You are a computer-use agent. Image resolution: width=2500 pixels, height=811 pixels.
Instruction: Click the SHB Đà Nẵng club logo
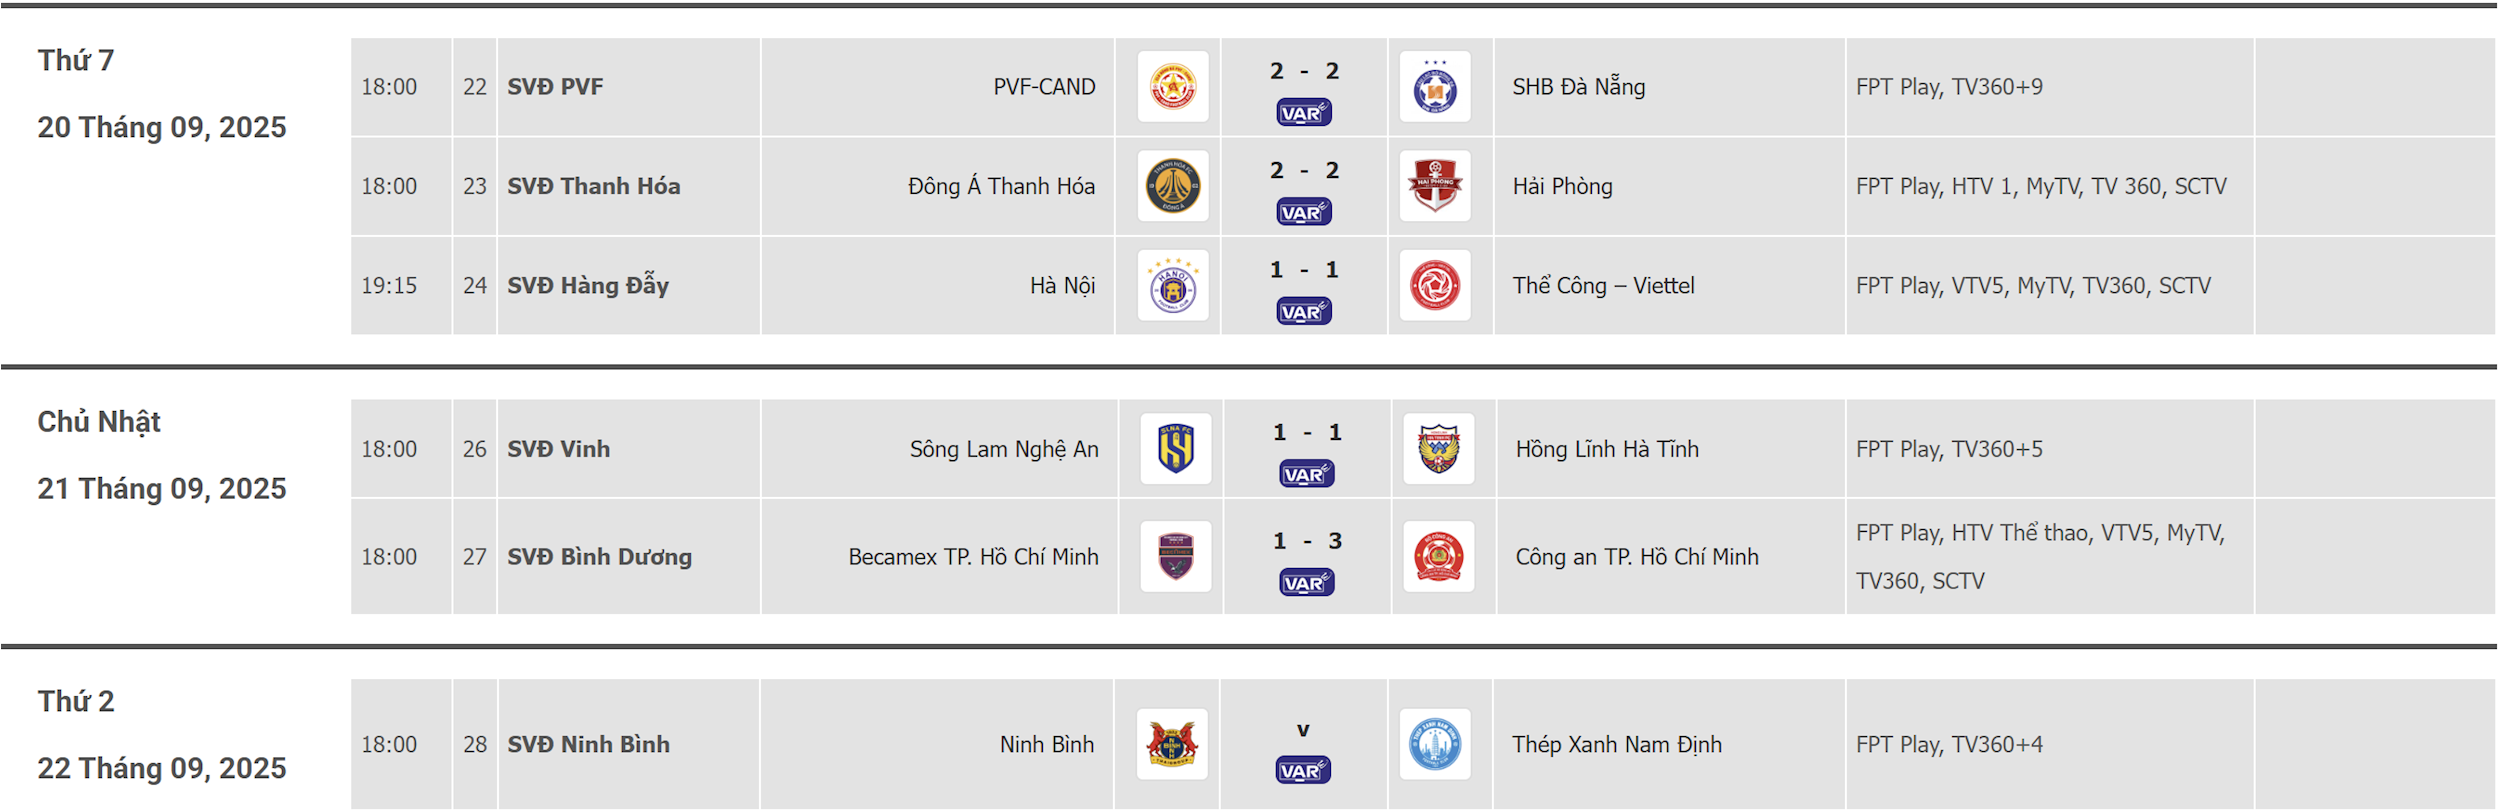pos(1435,87)
